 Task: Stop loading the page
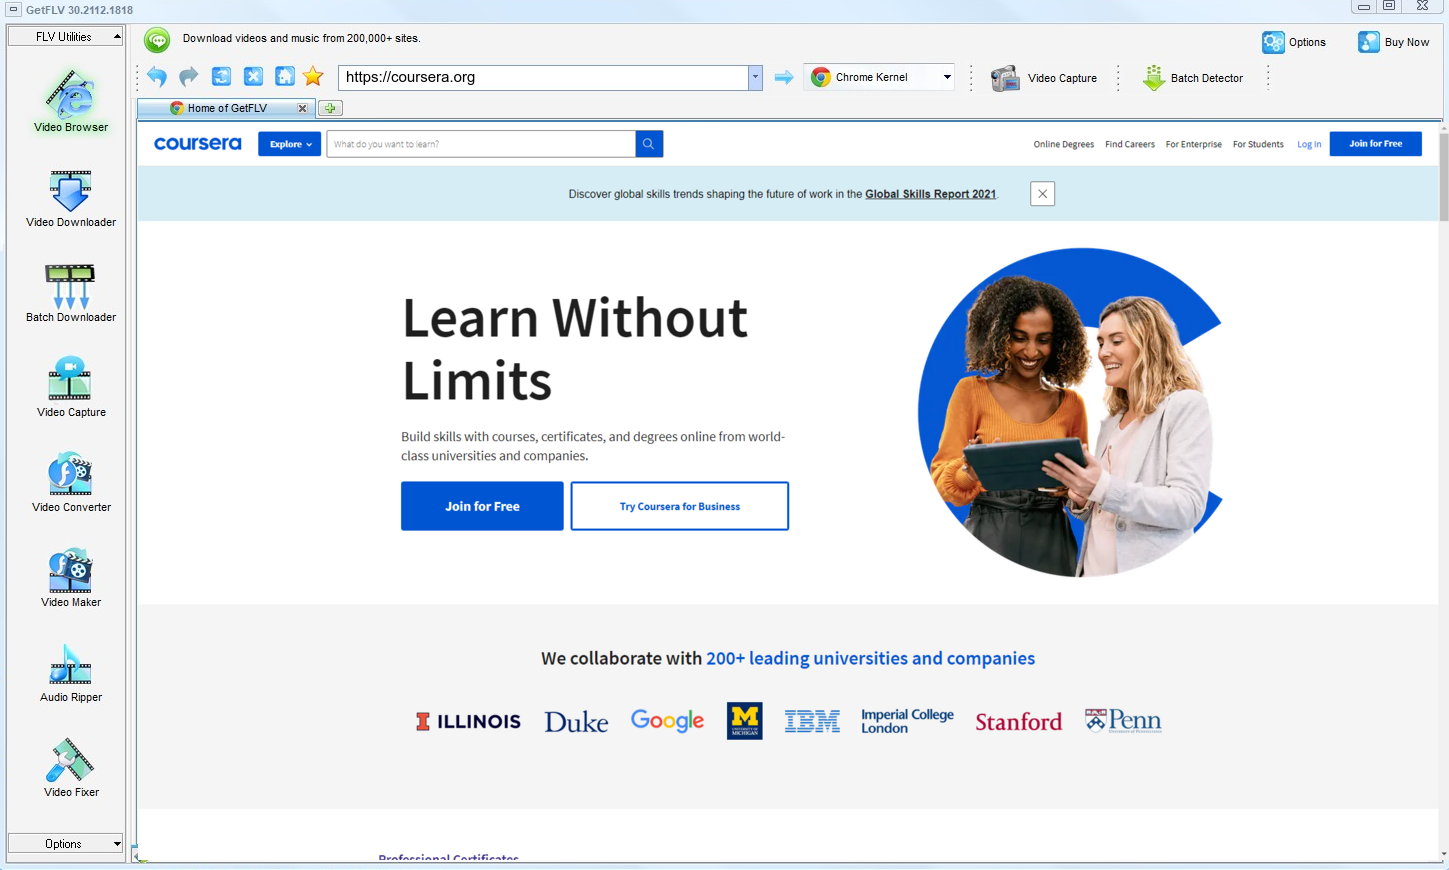253,77
